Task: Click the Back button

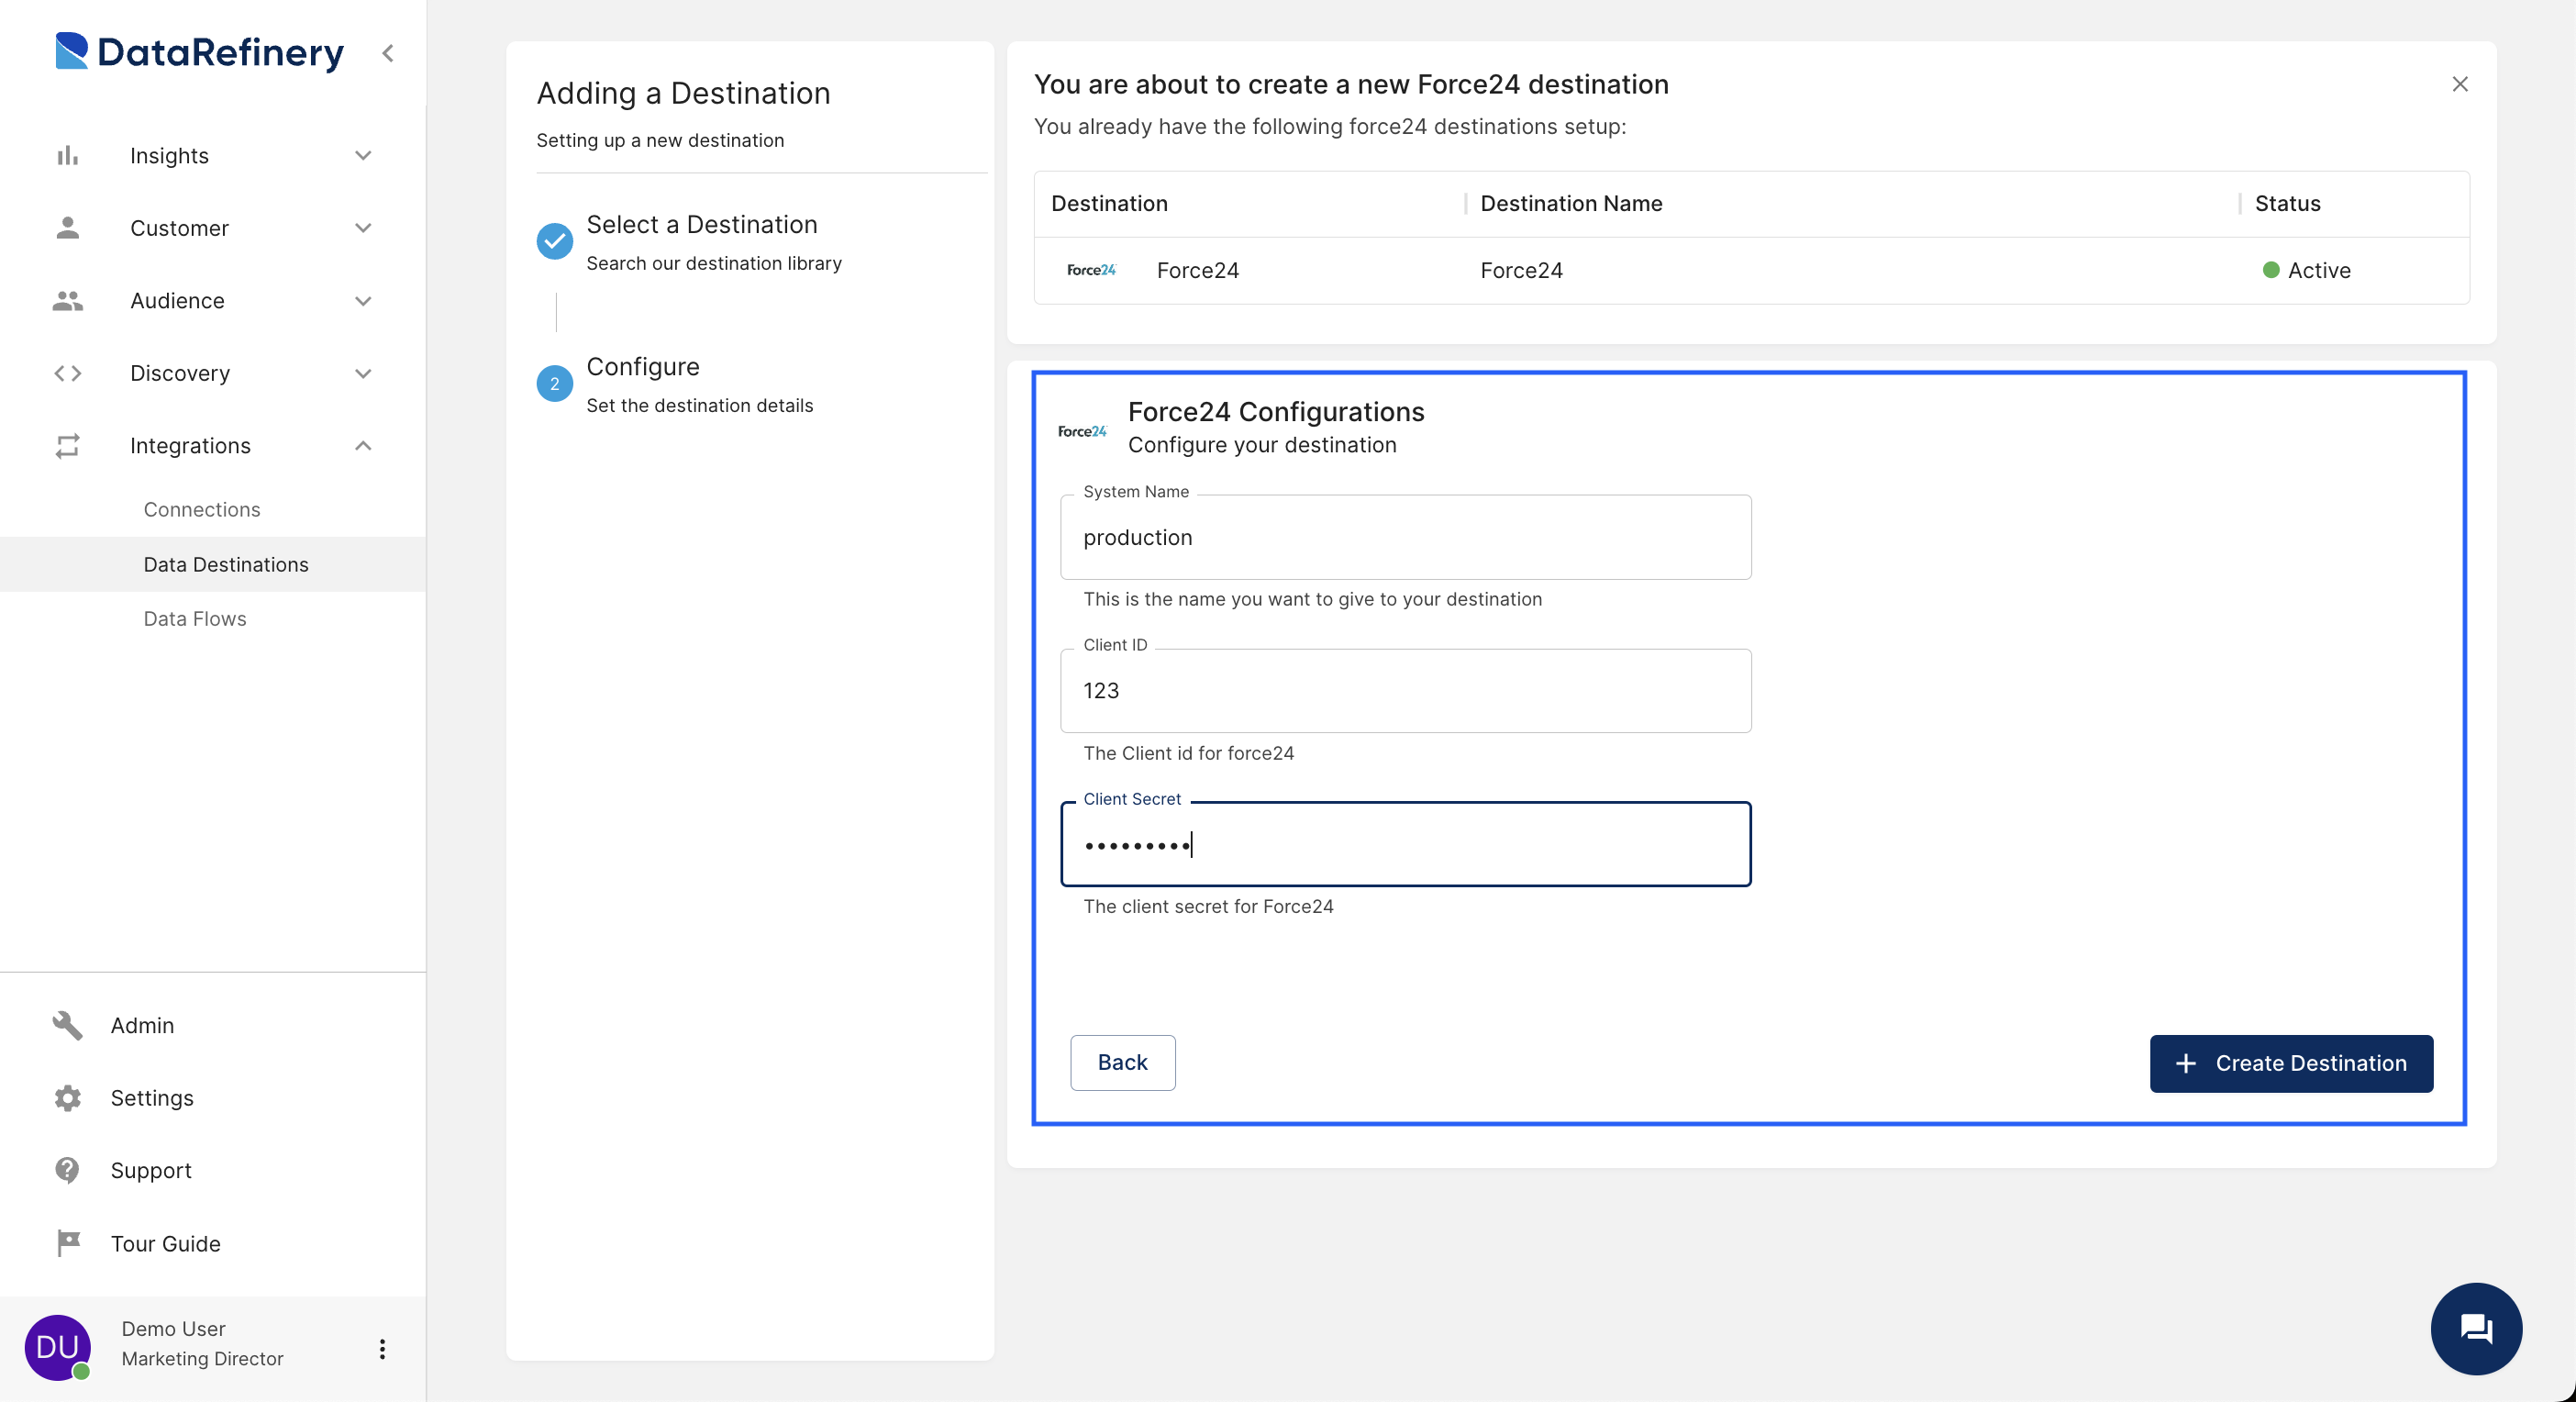Action: (1122, 1062)
